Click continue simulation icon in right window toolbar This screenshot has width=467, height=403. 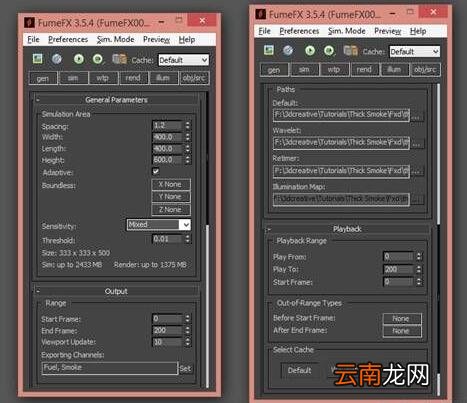tap(329, 51)
